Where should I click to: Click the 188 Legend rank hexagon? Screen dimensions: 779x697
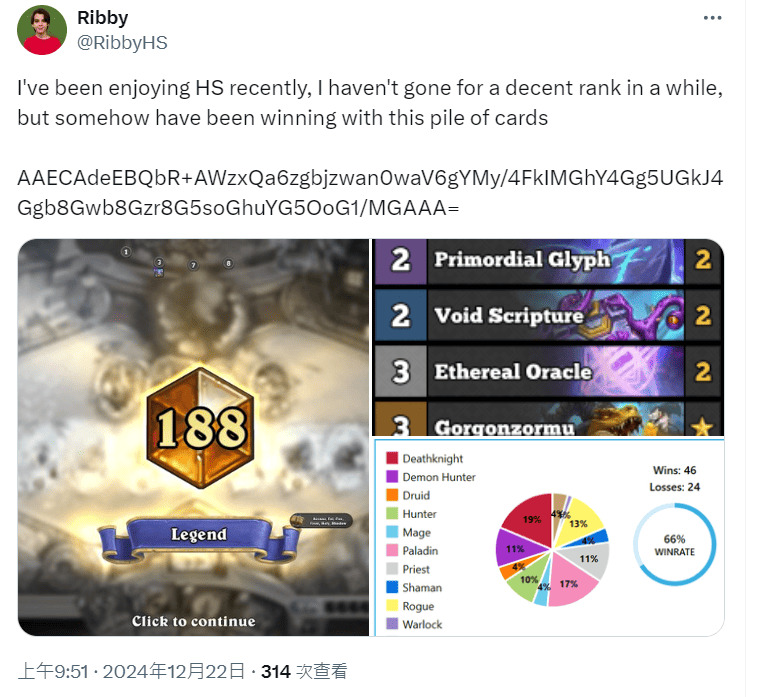(200, 428)
